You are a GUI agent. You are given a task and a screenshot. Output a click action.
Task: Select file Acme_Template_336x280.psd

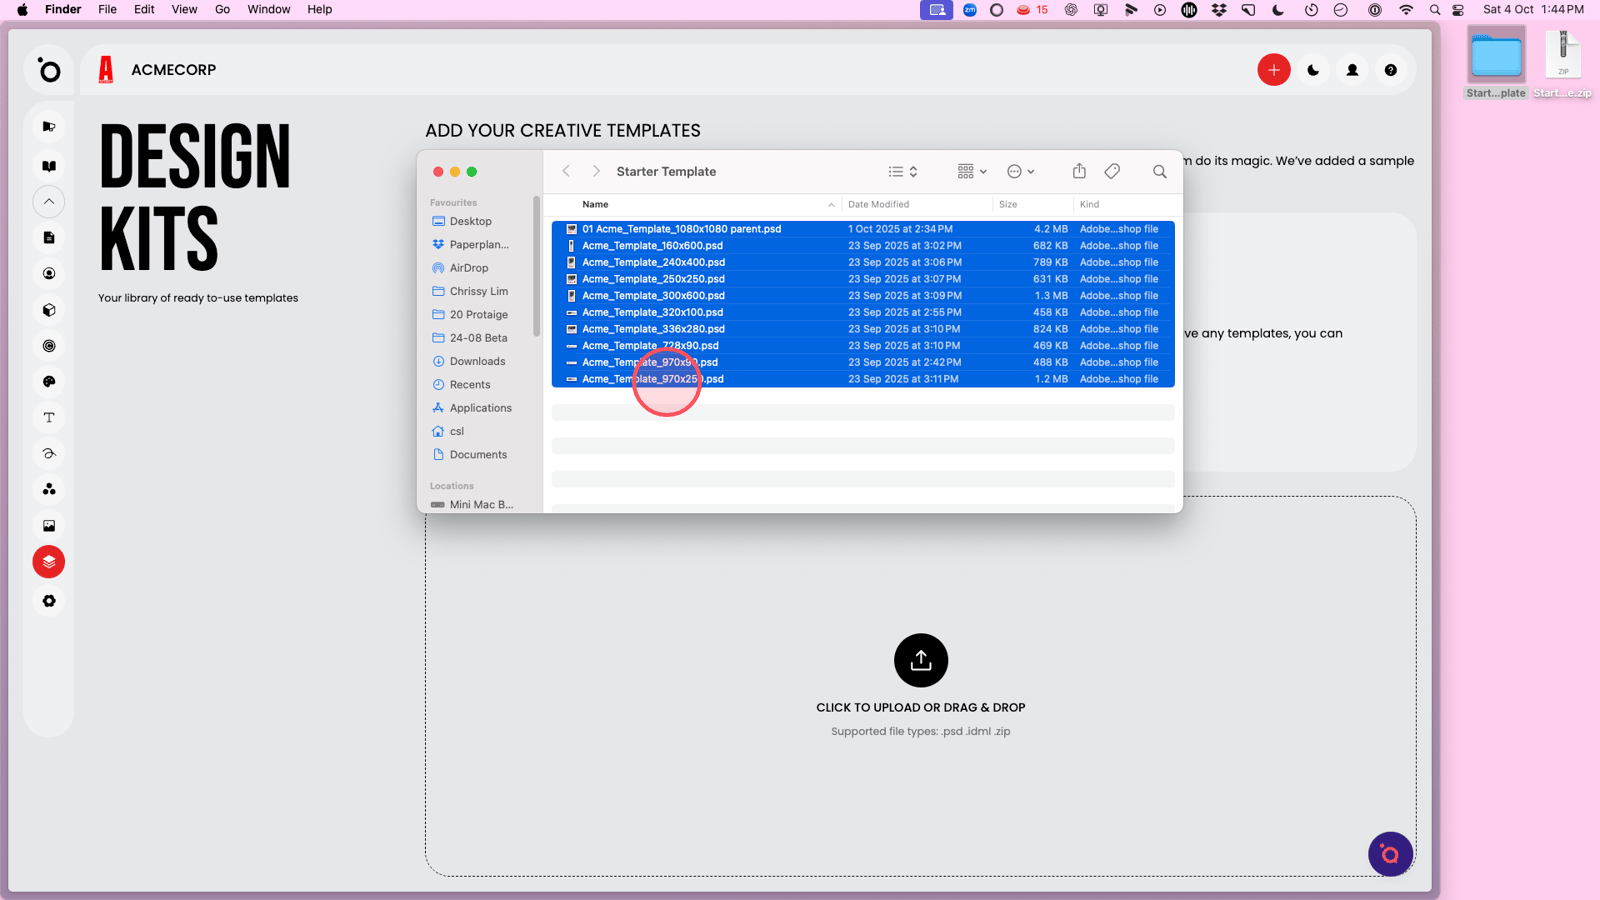[863, 329]
